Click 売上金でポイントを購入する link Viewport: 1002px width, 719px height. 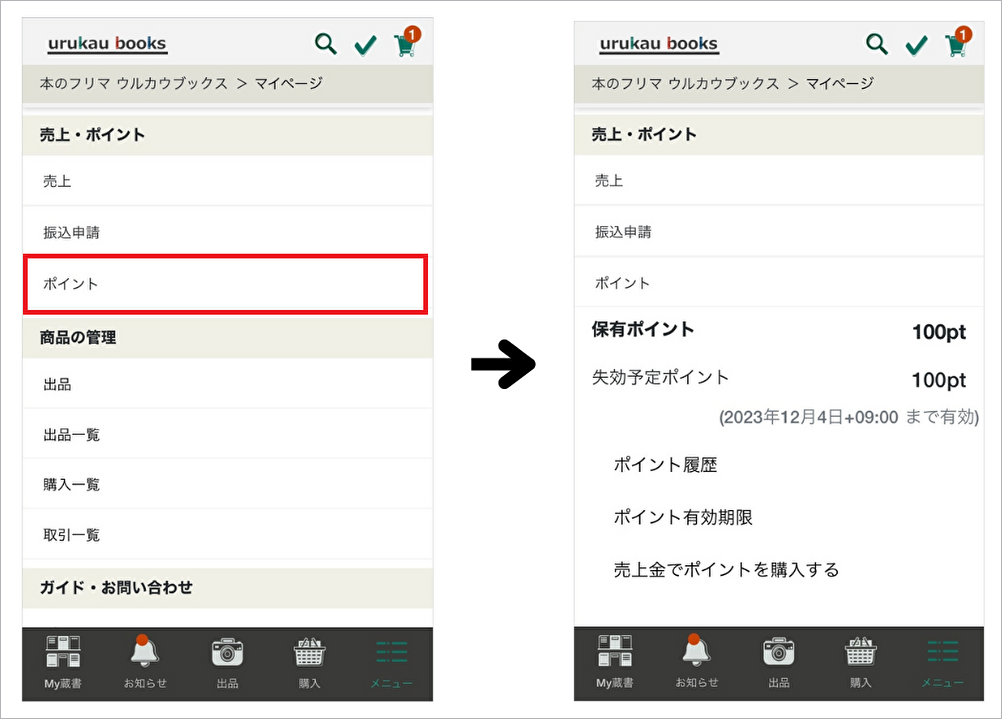(726, 570)
